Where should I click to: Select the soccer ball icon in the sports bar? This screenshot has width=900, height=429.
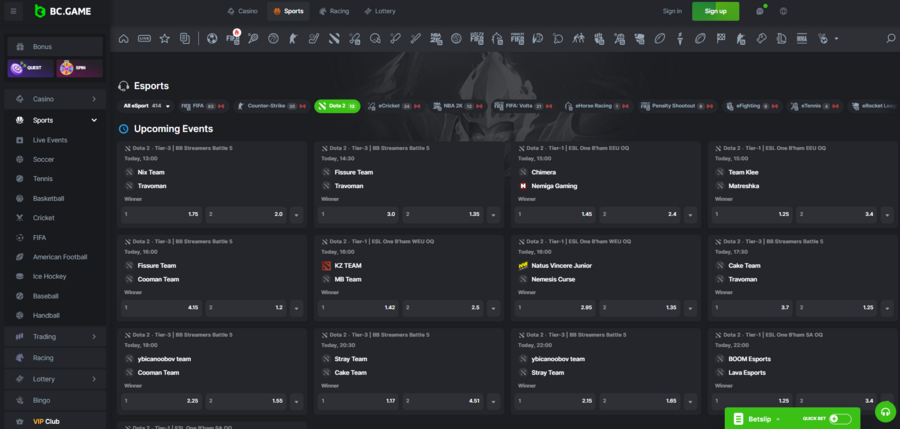212,38
